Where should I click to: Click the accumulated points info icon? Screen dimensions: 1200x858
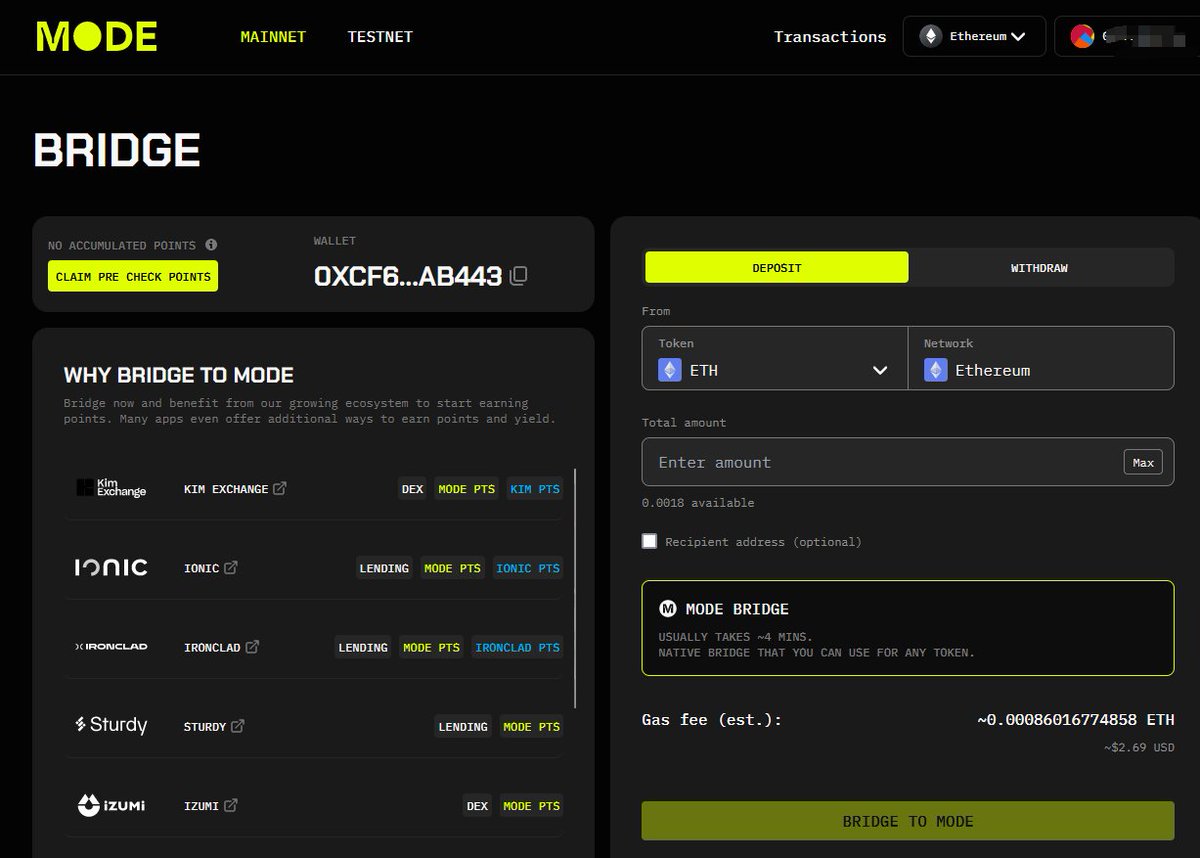211,245
